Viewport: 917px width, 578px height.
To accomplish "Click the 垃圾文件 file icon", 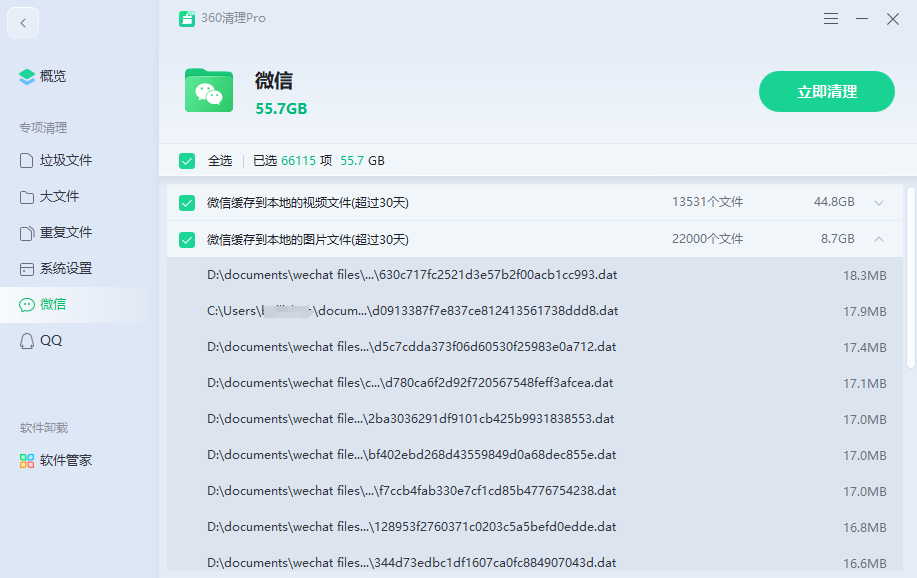I will tap(26, 161).
